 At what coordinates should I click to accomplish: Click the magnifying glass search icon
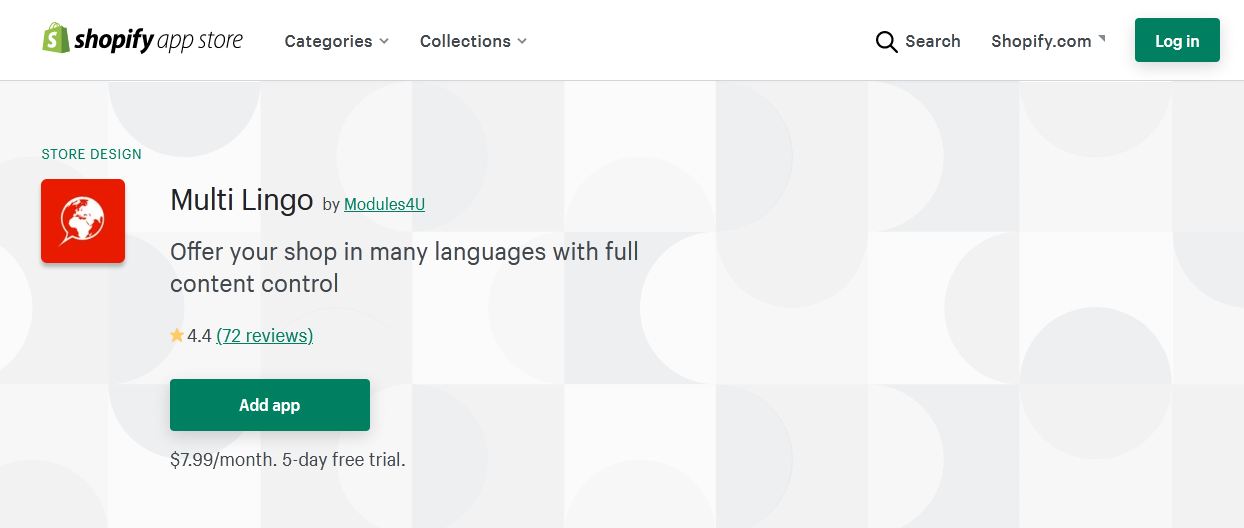(886, 41)
